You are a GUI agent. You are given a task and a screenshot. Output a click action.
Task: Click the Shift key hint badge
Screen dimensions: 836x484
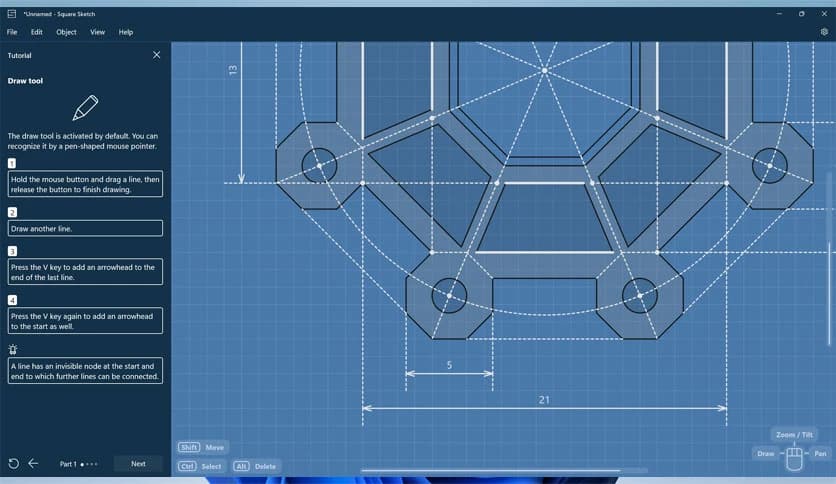coord(189,447)
